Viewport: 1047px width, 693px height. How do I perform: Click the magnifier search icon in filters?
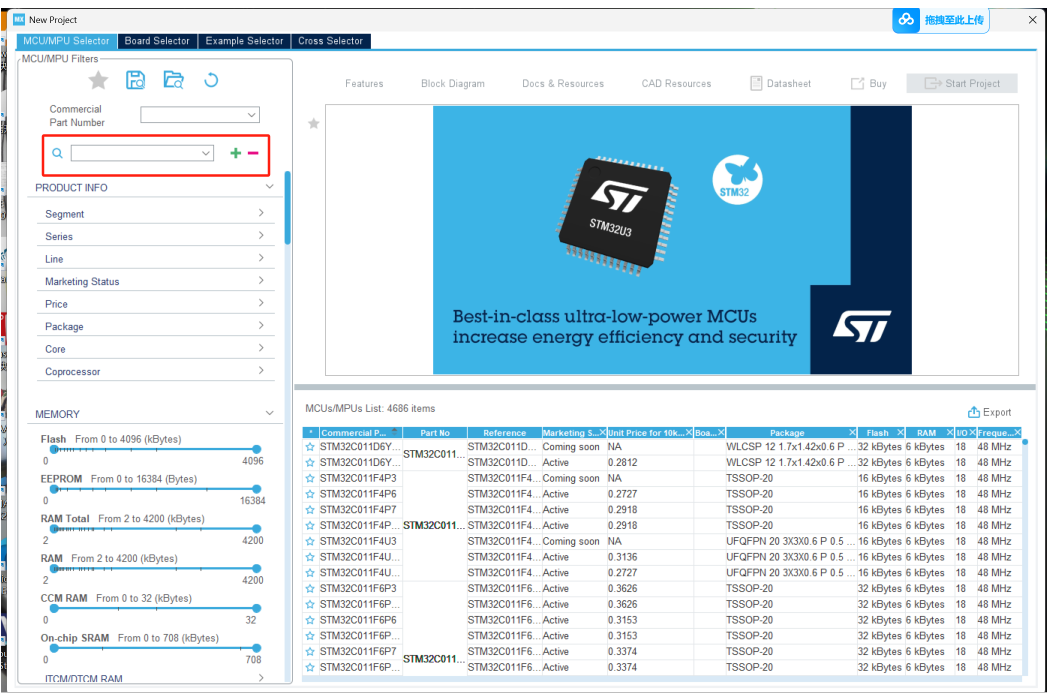point(57,154)
